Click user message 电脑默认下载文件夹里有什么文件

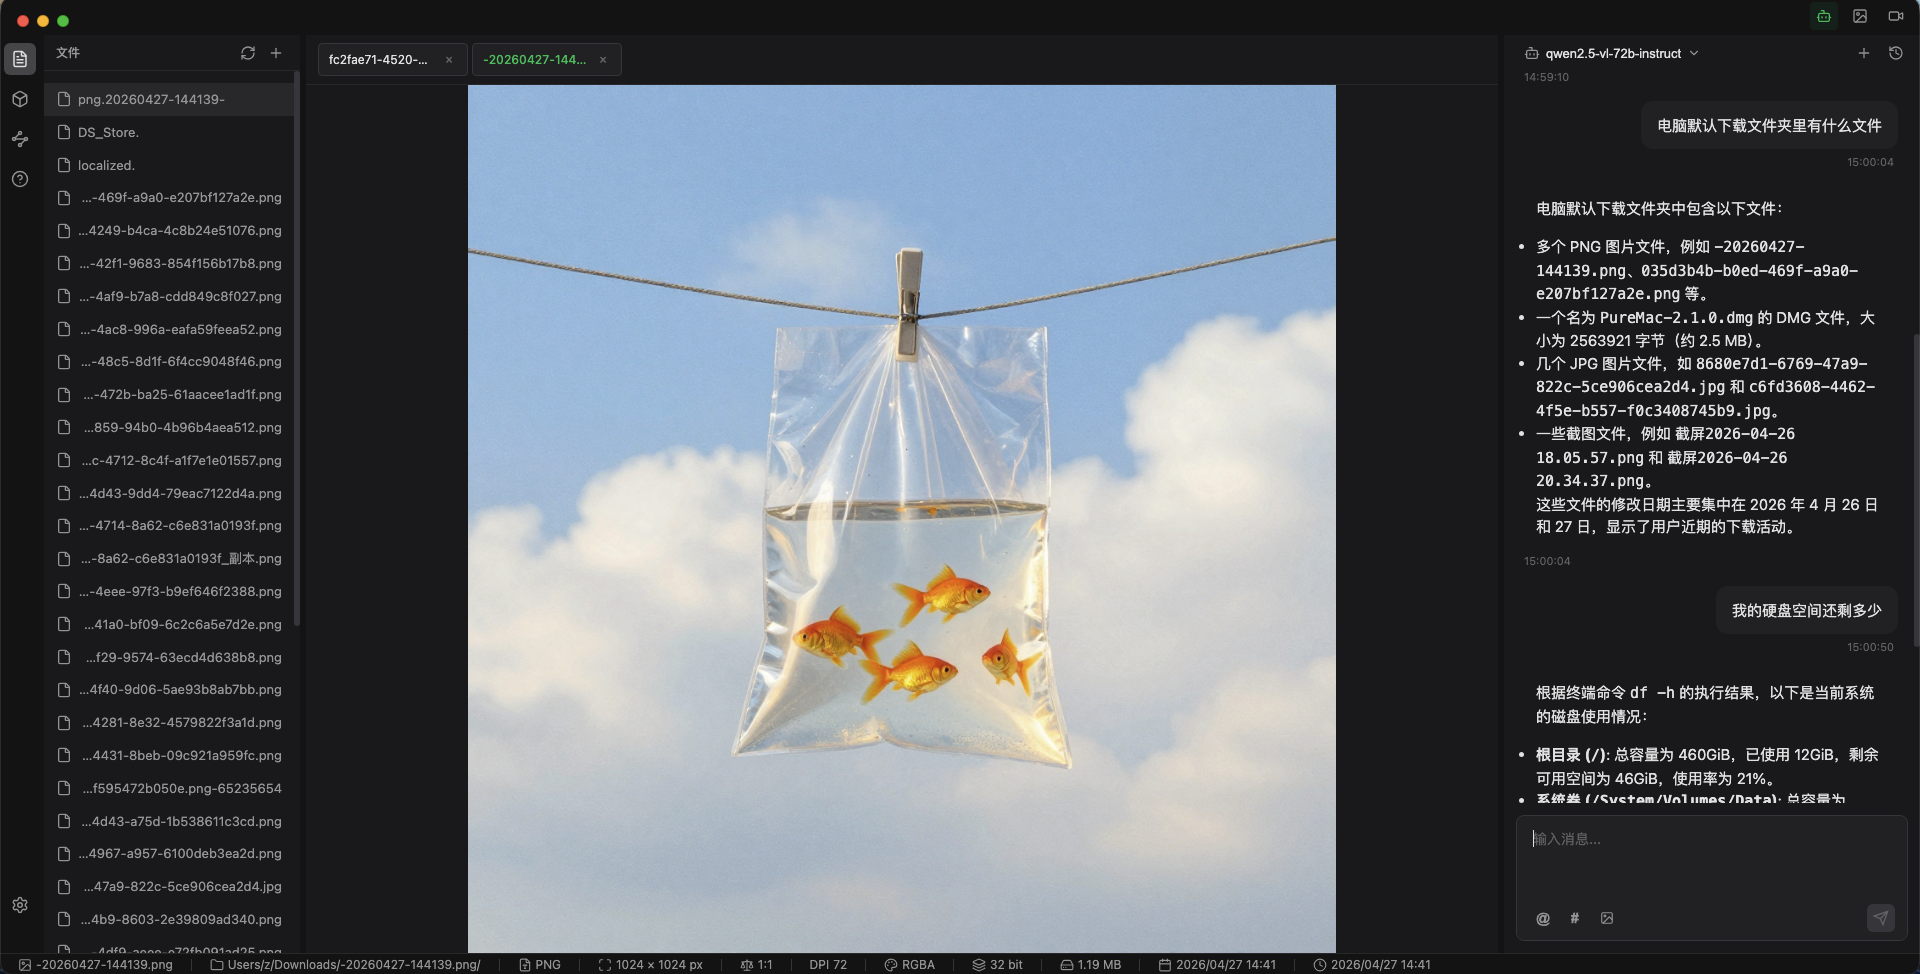1769,126
